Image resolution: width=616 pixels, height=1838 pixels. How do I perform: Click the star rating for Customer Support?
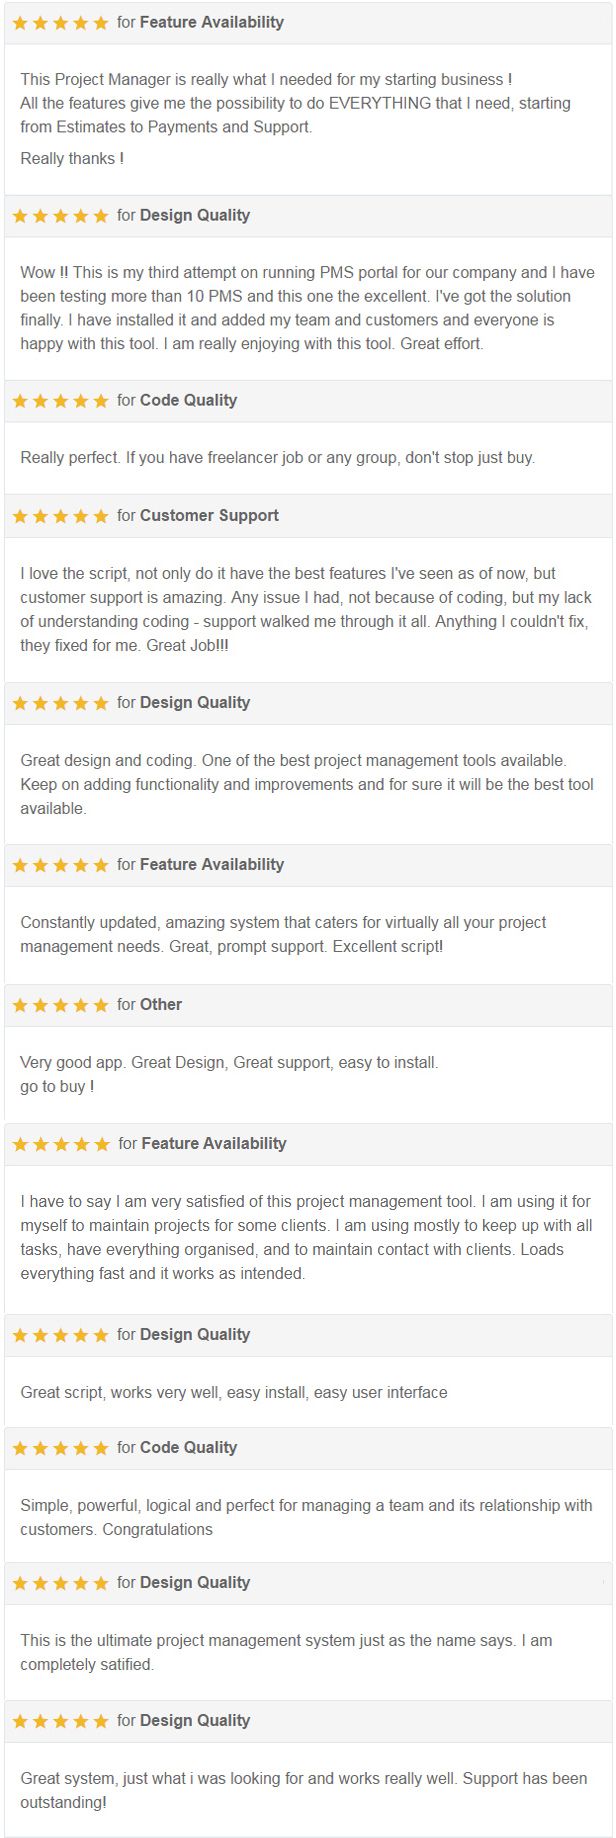tap(60, 516)
